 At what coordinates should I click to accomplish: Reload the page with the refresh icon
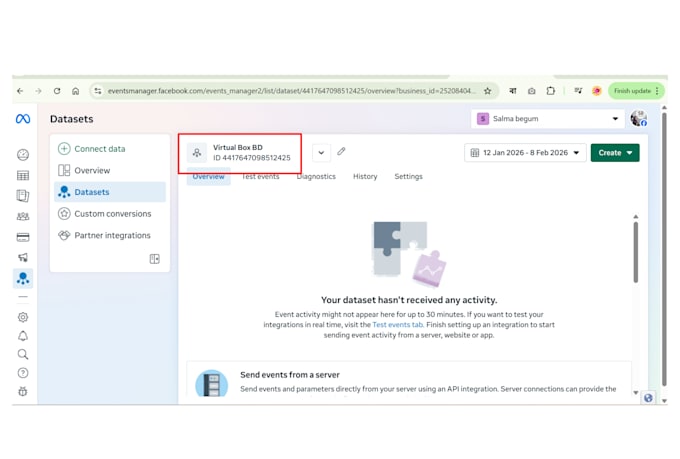coord(57,91)
